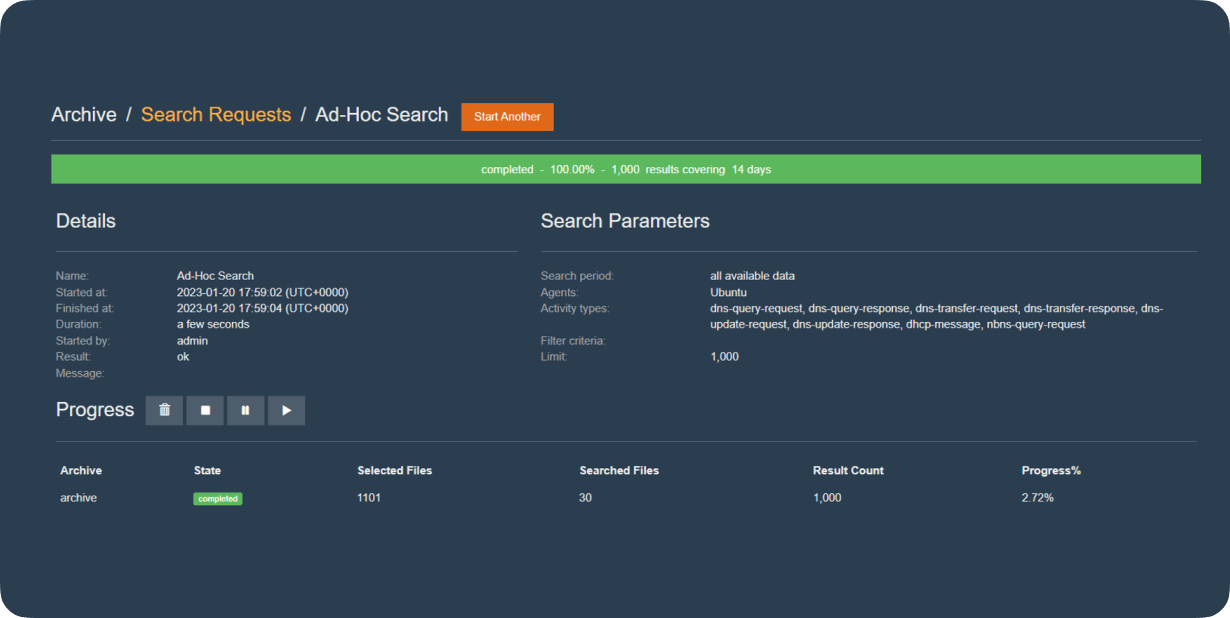The height and width of the screenshot is (618, 1230).
Task: Sort by the Archive column header
Action: click(81, 470)
